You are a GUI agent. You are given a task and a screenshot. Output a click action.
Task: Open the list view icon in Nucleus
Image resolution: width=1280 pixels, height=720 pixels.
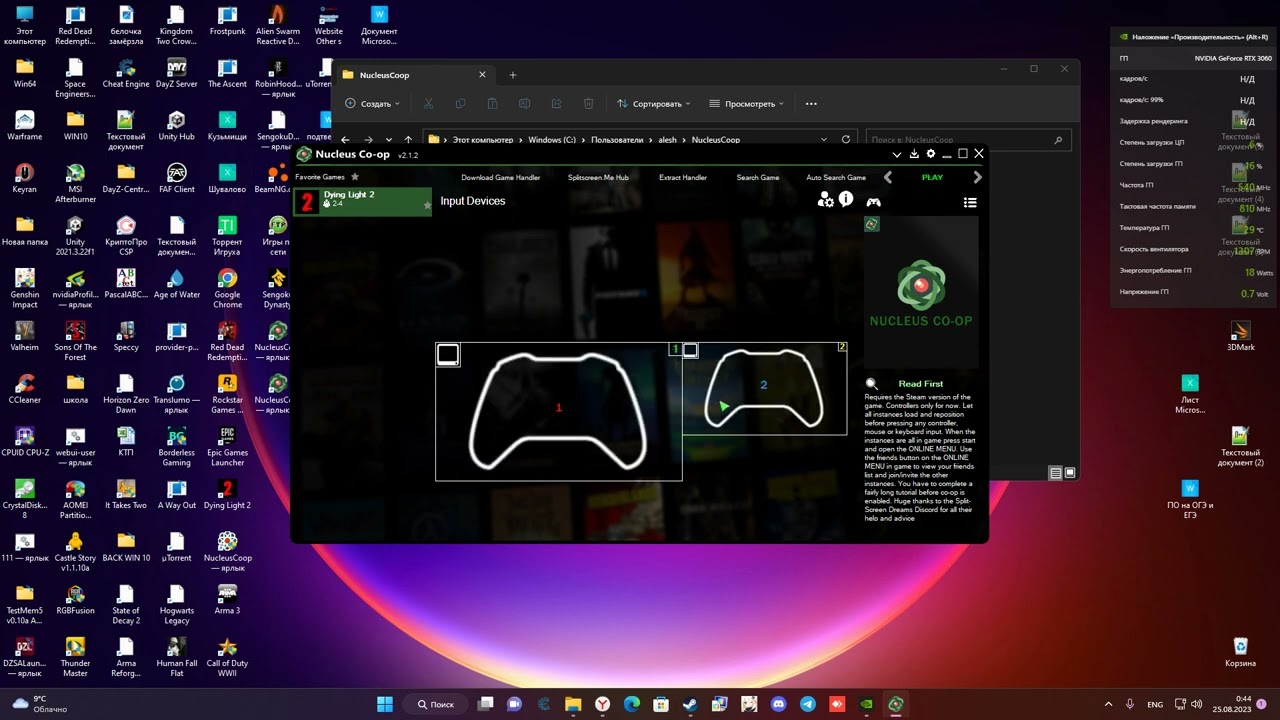[969, 202]
